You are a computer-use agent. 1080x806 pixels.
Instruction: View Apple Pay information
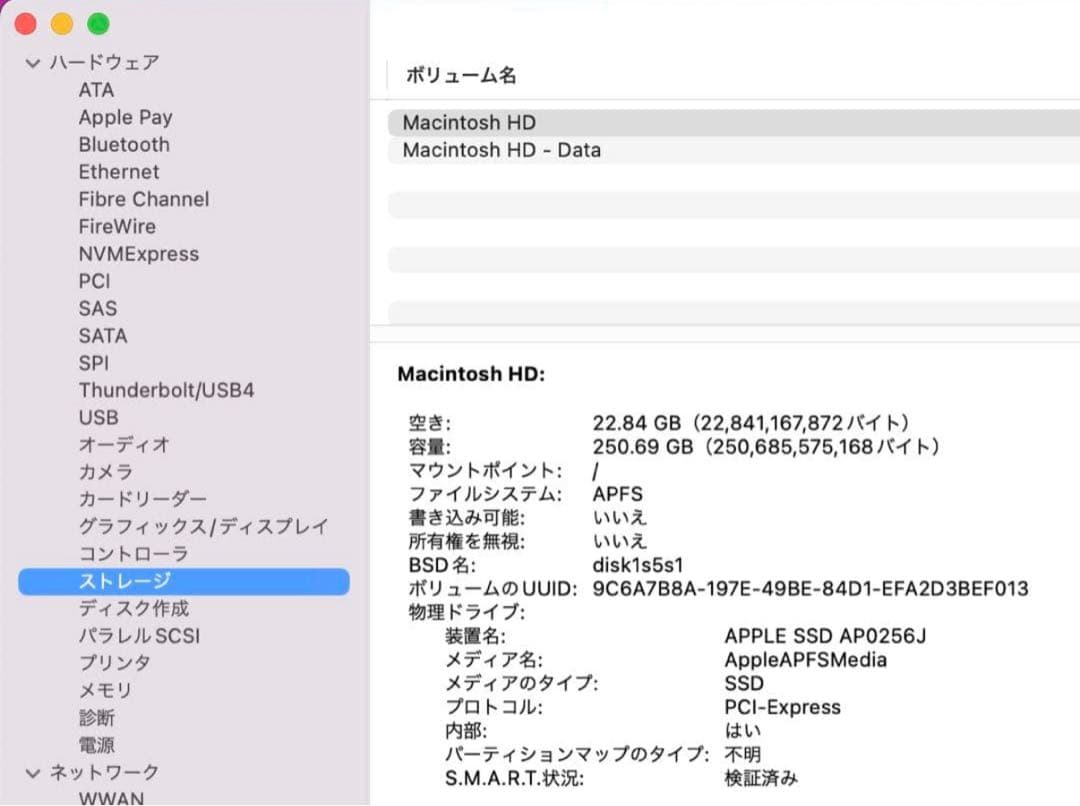click(125, 117)
